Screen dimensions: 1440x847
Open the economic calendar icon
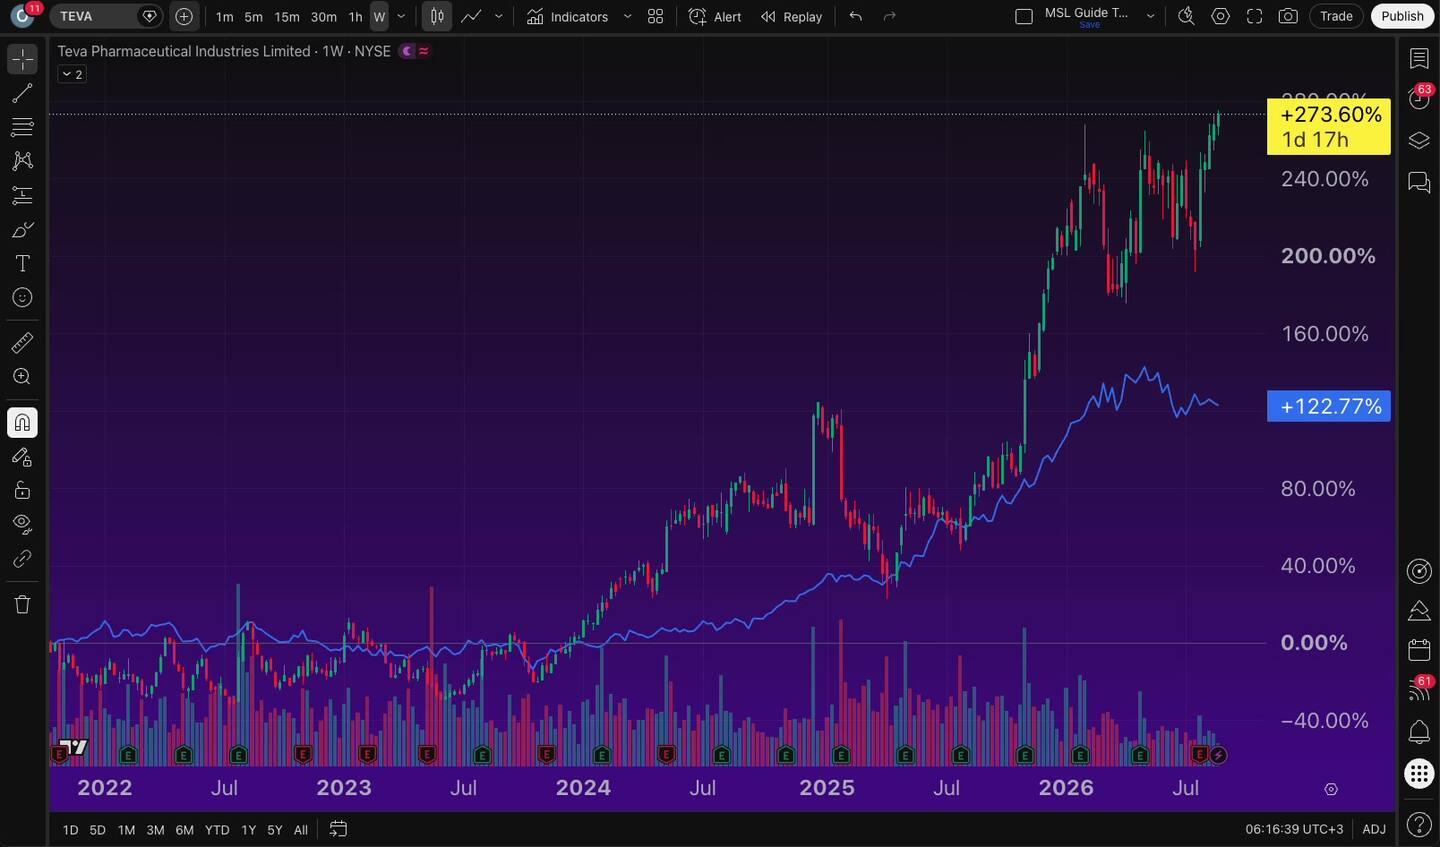tap(1419, 650)
